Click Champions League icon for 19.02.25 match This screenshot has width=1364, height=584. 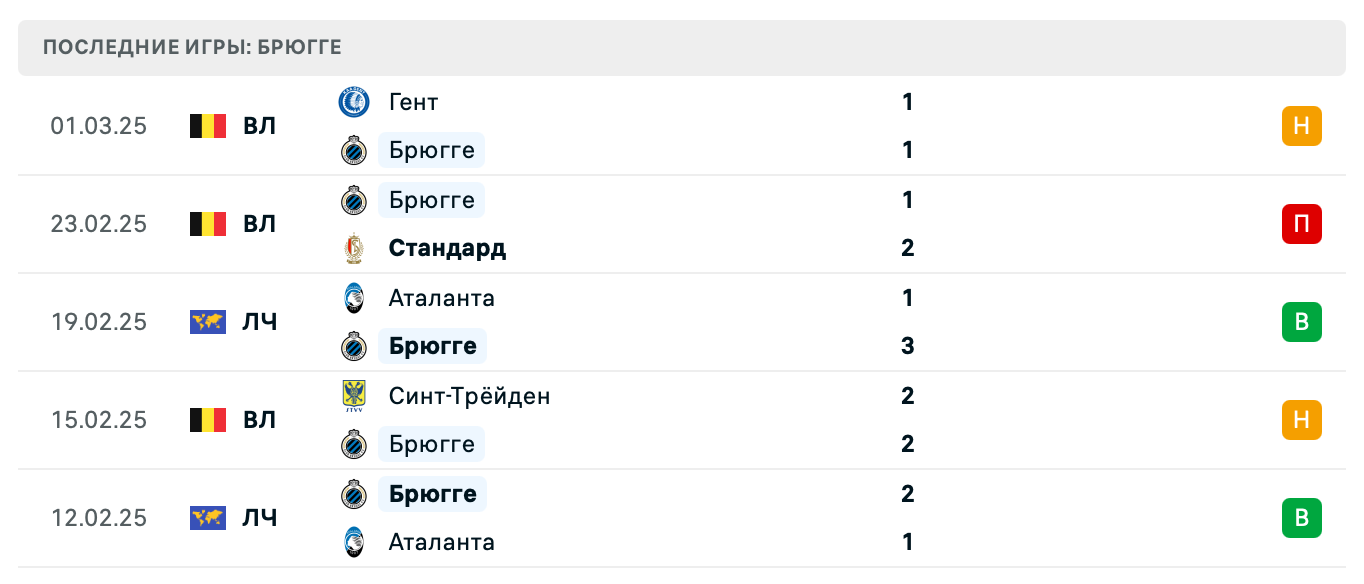pos(208,322)
